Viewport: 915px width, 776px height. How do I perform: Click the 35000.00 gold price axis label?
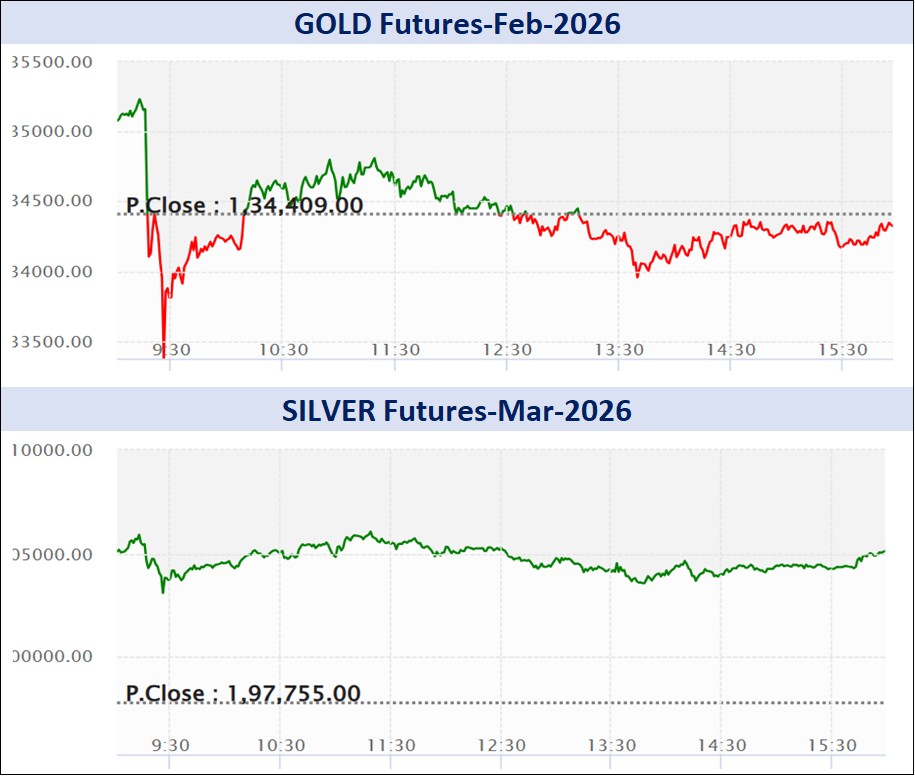[51, 132]
